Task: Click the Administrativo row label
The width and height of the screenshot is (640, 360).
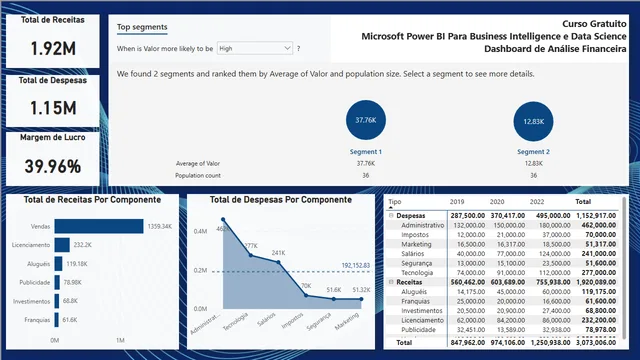Action: point(422,225)
